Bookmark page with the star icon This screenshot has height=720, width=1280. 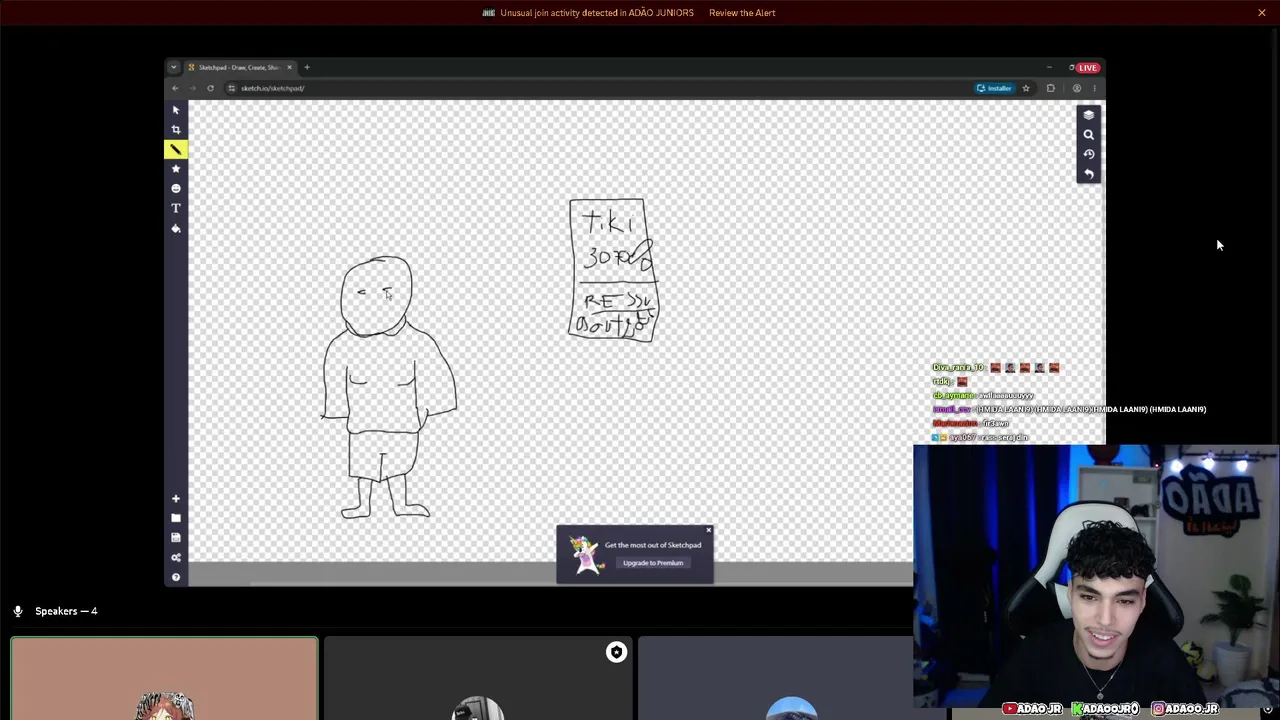pyautogui.click(x=1025, y=88)
